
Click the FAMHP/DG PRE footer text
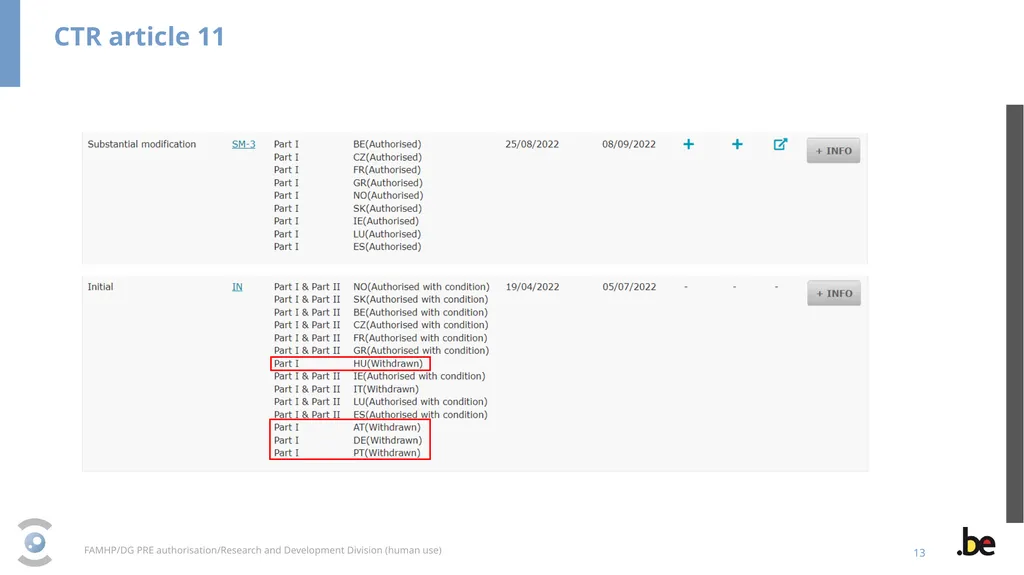[x=263, y=550]
